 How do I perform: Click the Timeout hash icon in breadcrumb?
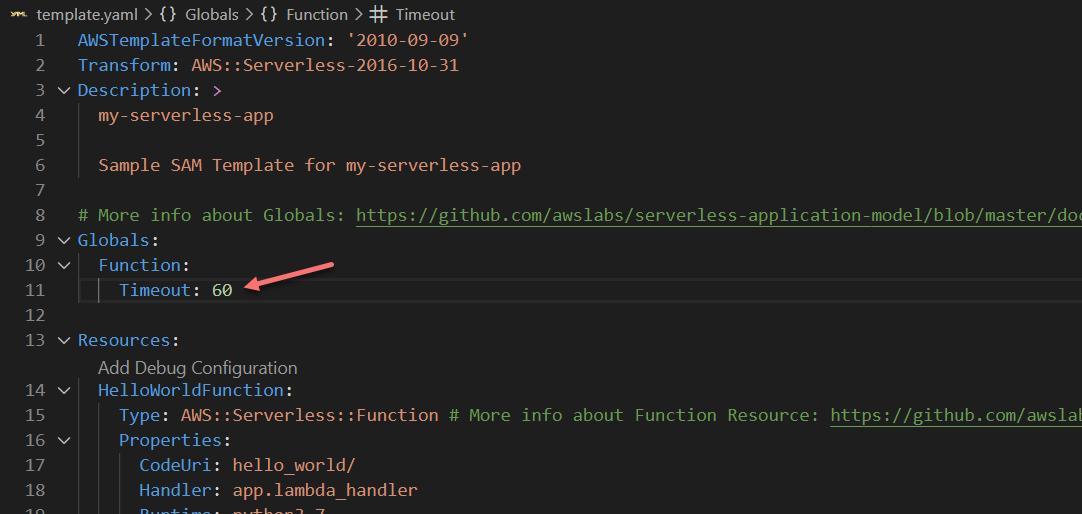[378, 15]
